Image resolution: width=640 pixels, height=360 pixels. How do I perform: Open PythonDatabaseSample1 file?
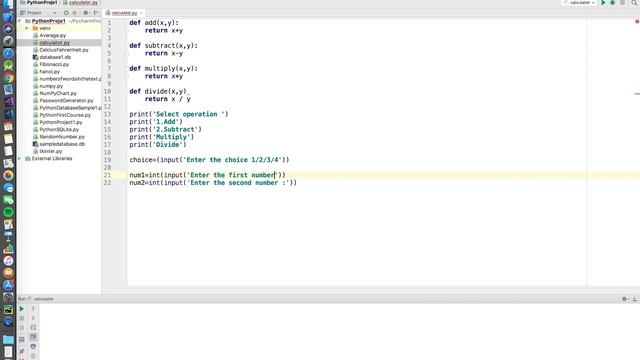(70, 108)
